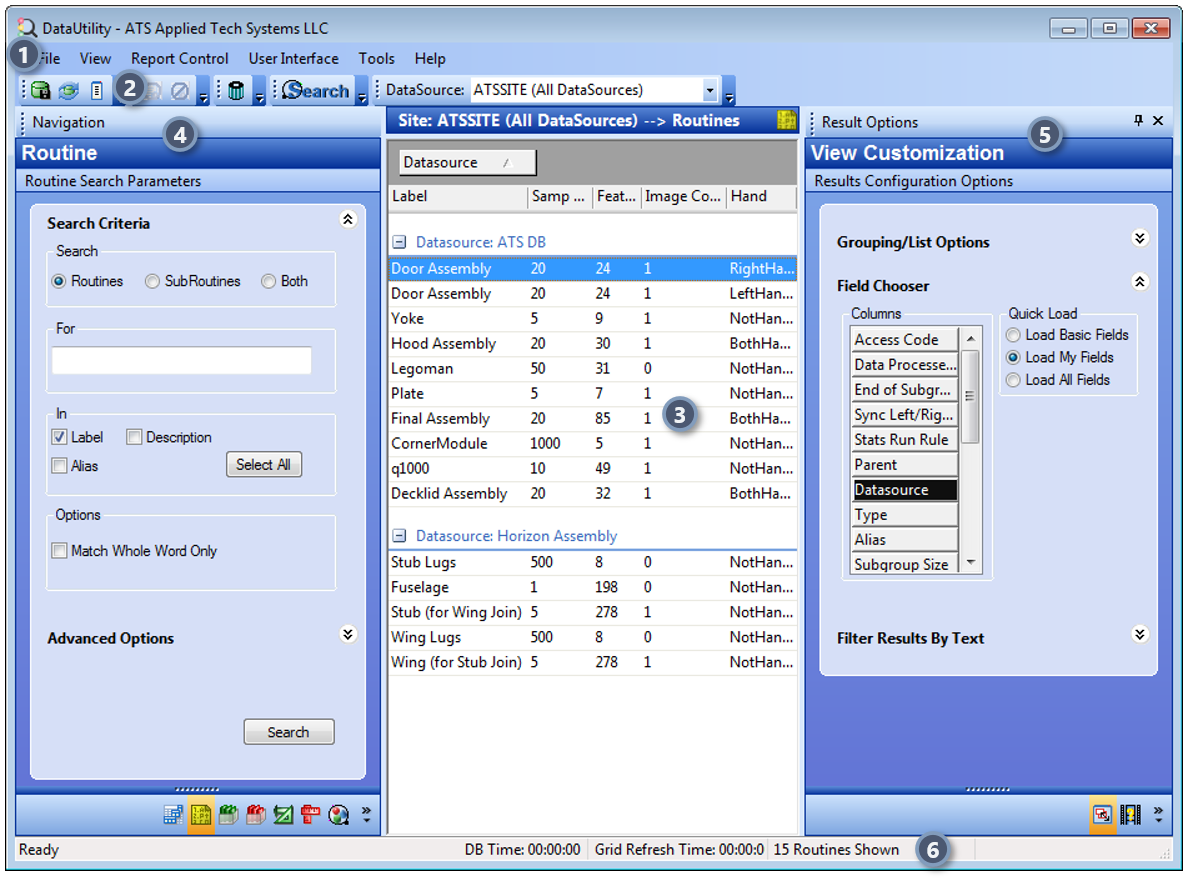Open the Report Control menu
The image size is (1189, 878).
tap(179, 59)
